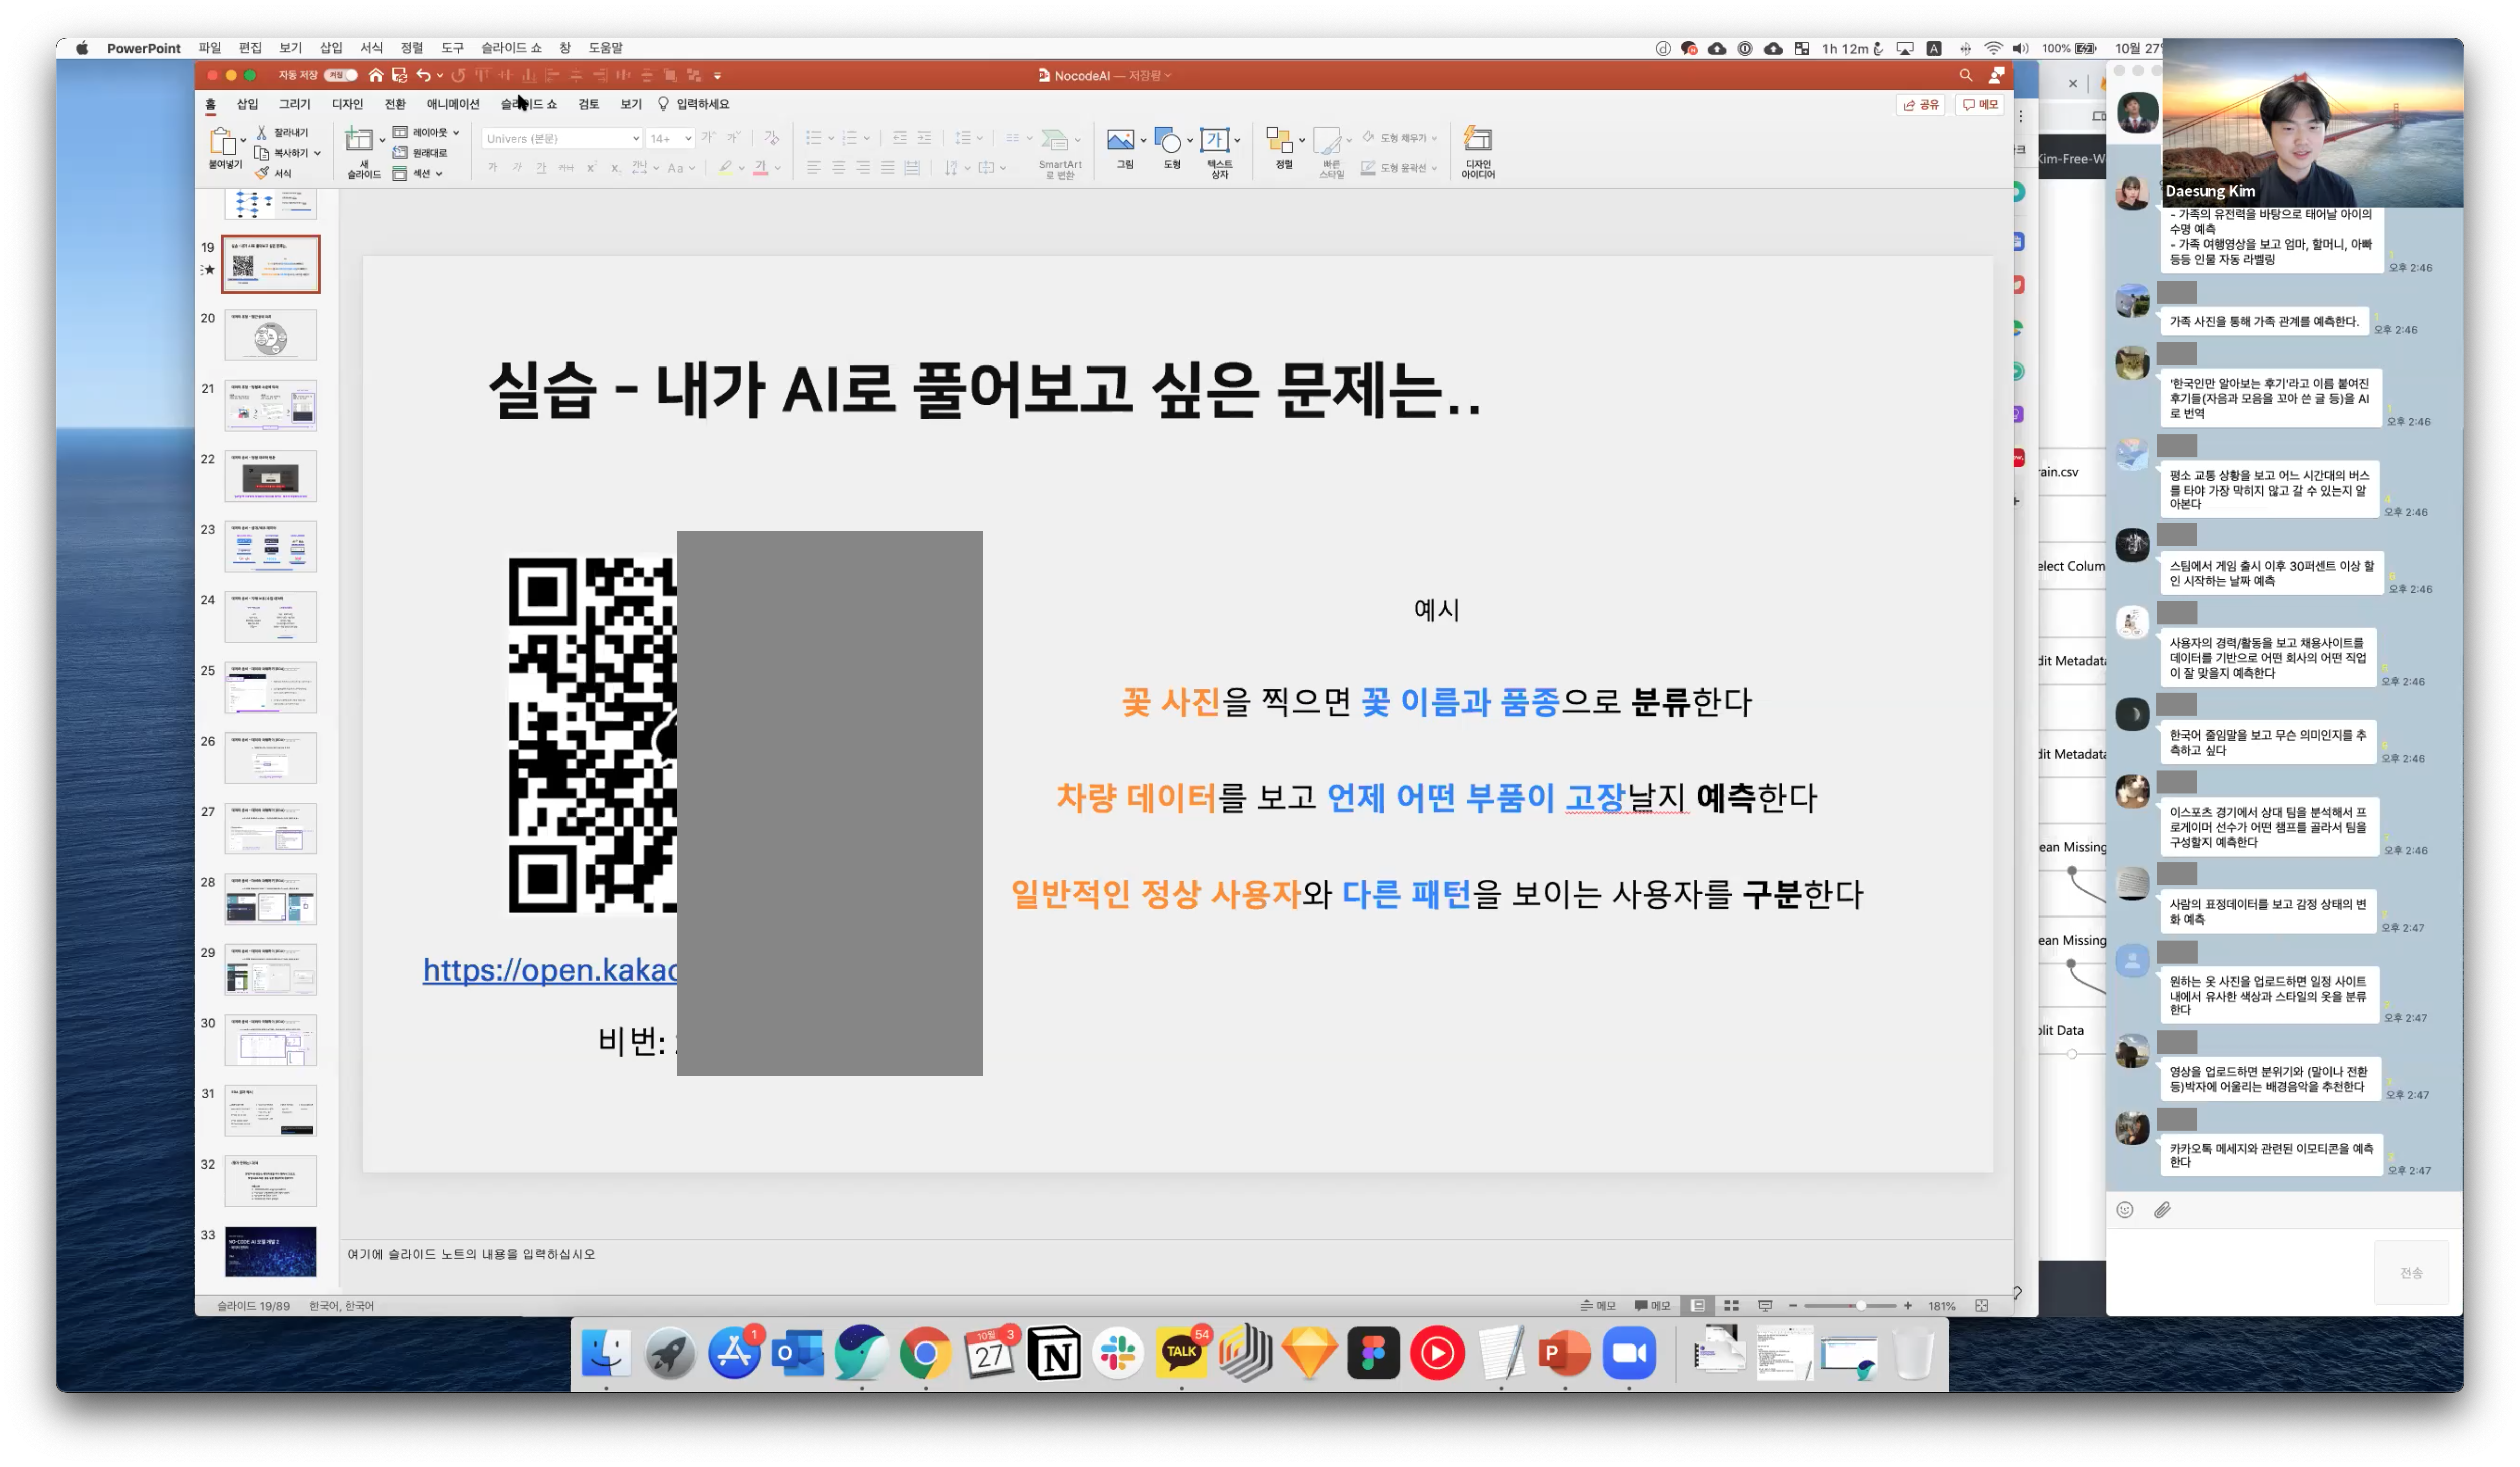
Task: Switch to slide sorter view
Action: pyautogui.click(x=1731, y=1305)
